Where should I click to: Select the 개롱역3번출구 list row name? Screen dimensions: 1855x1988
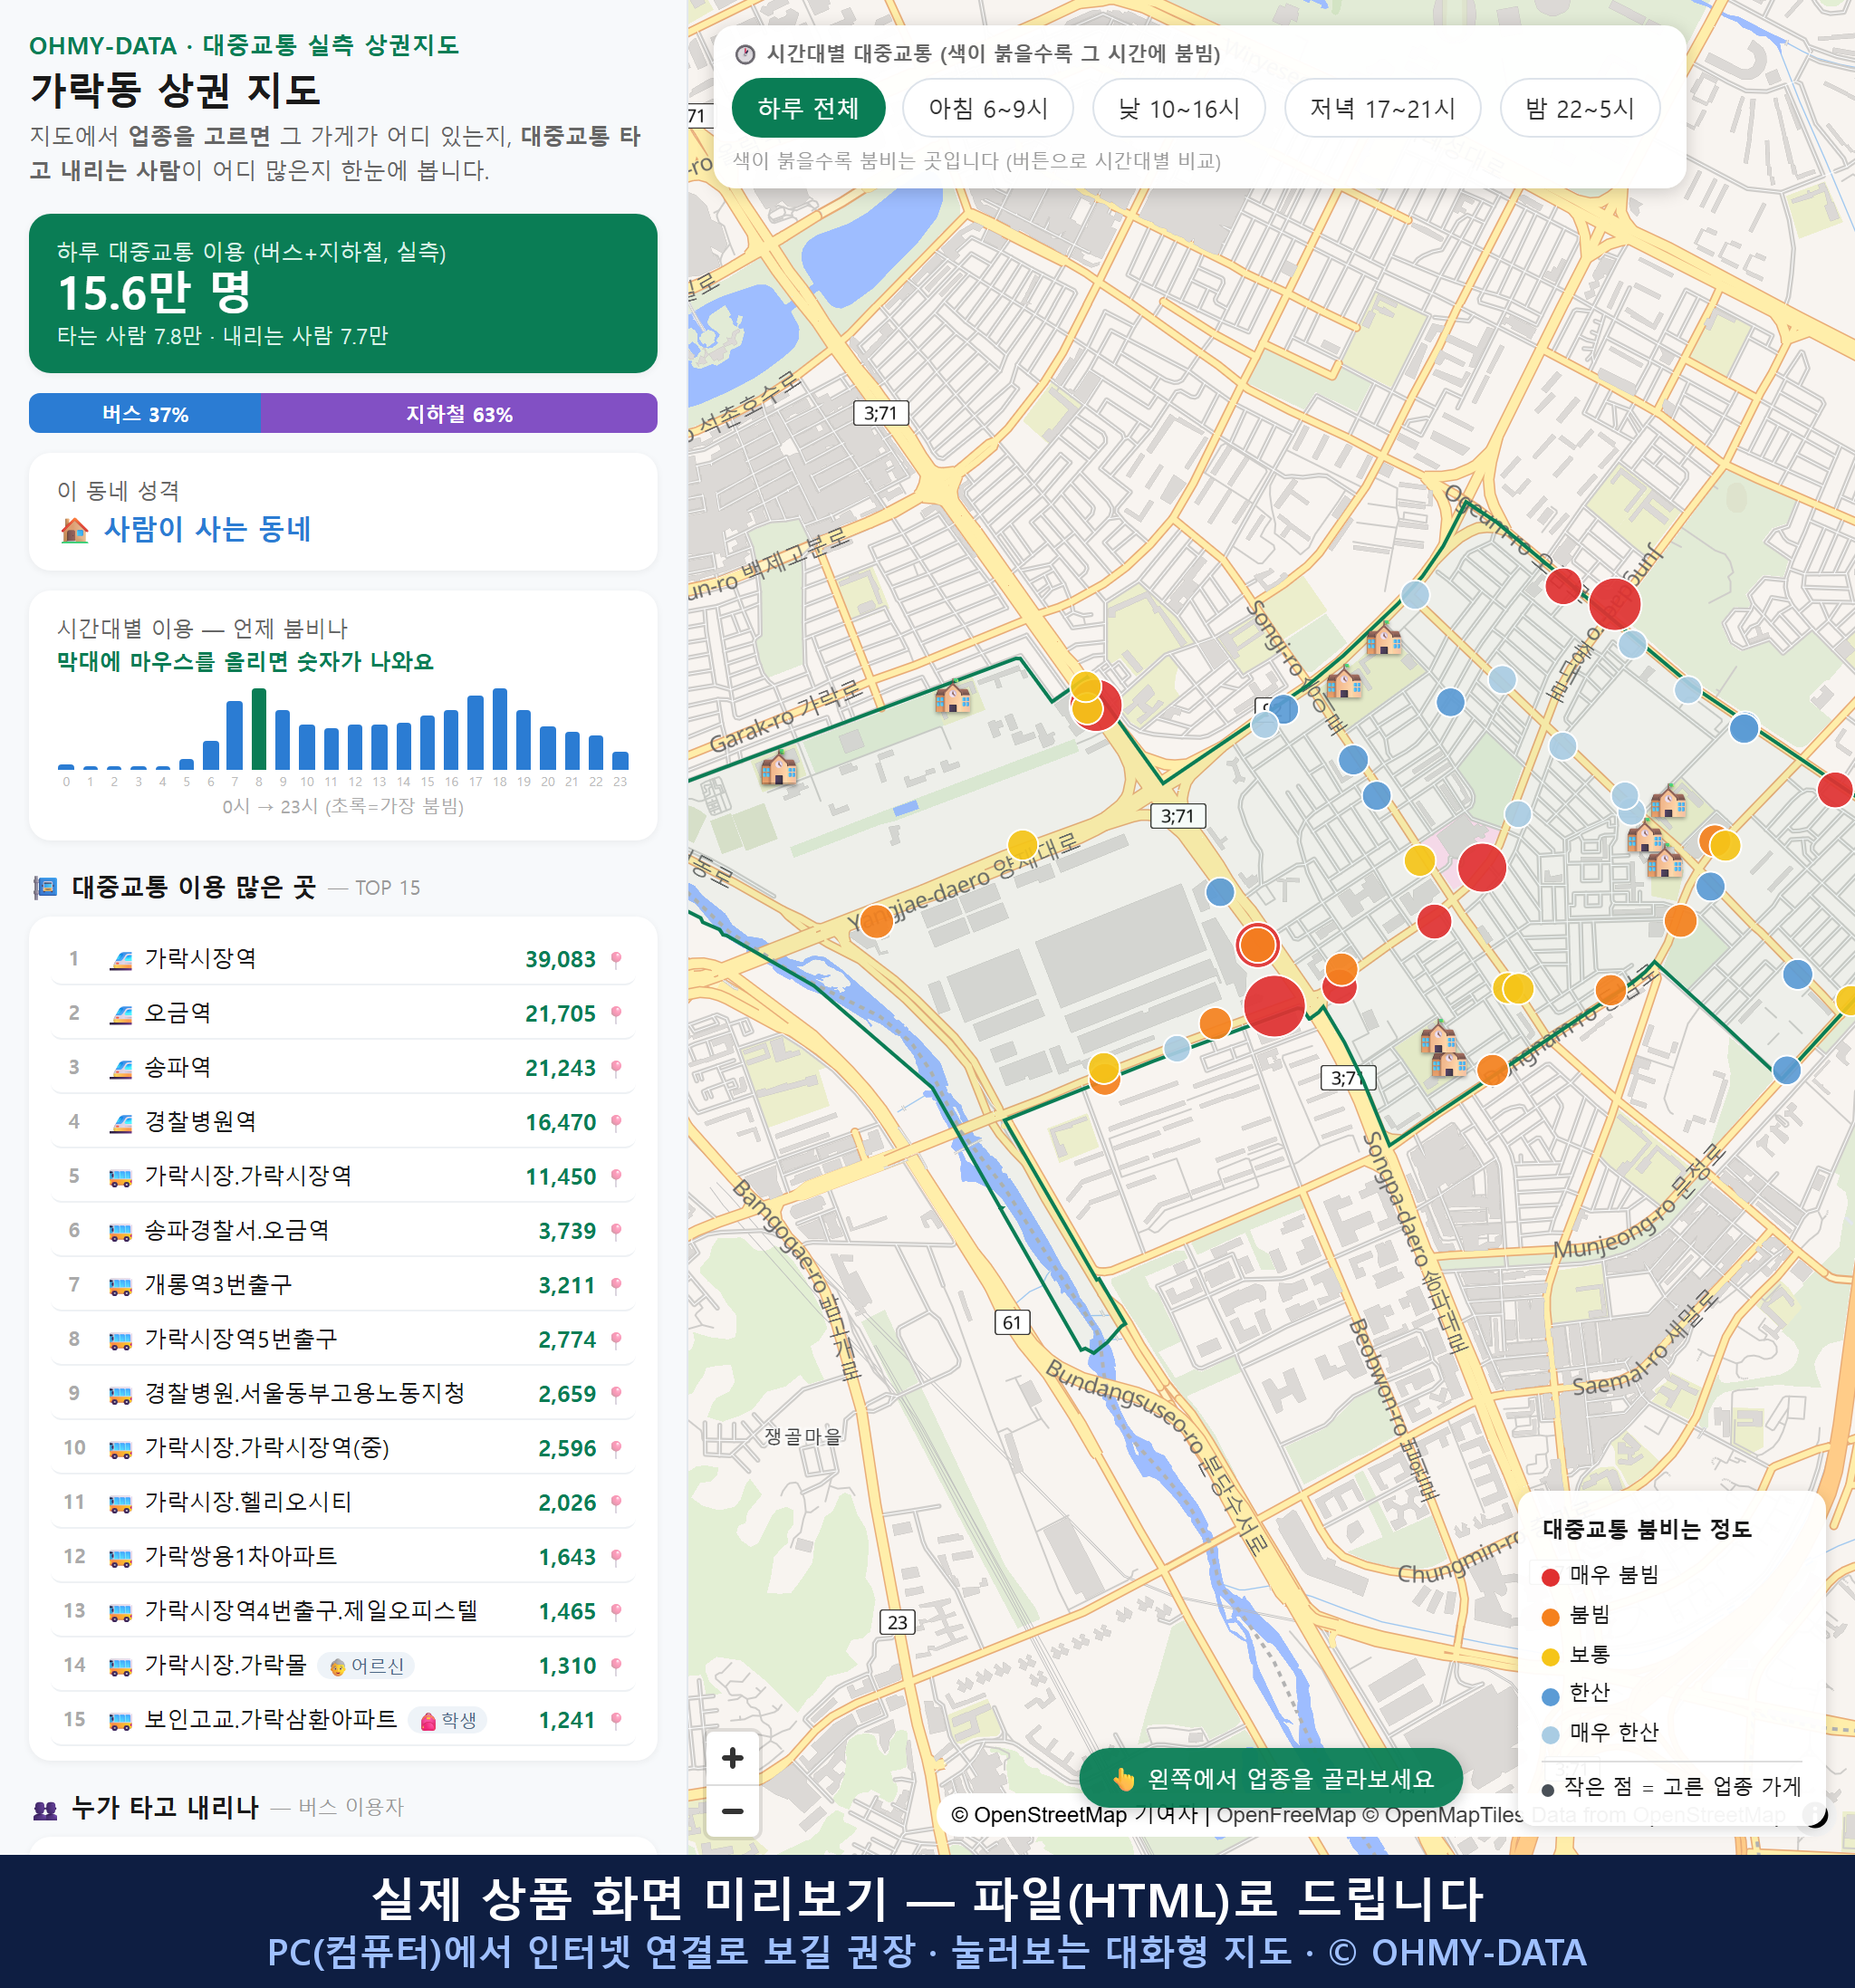click(x=219, y=1285)
